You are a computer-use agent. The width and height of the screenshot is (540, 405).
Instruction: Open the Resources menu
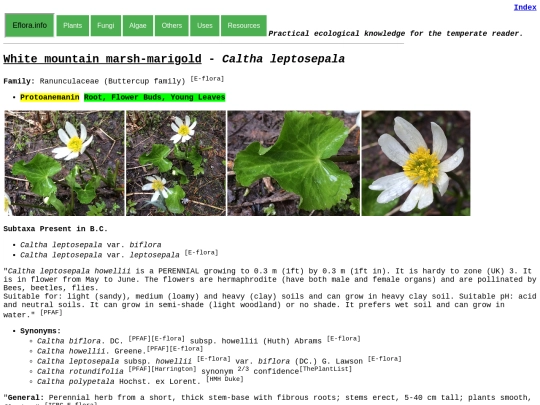point(244,25)
